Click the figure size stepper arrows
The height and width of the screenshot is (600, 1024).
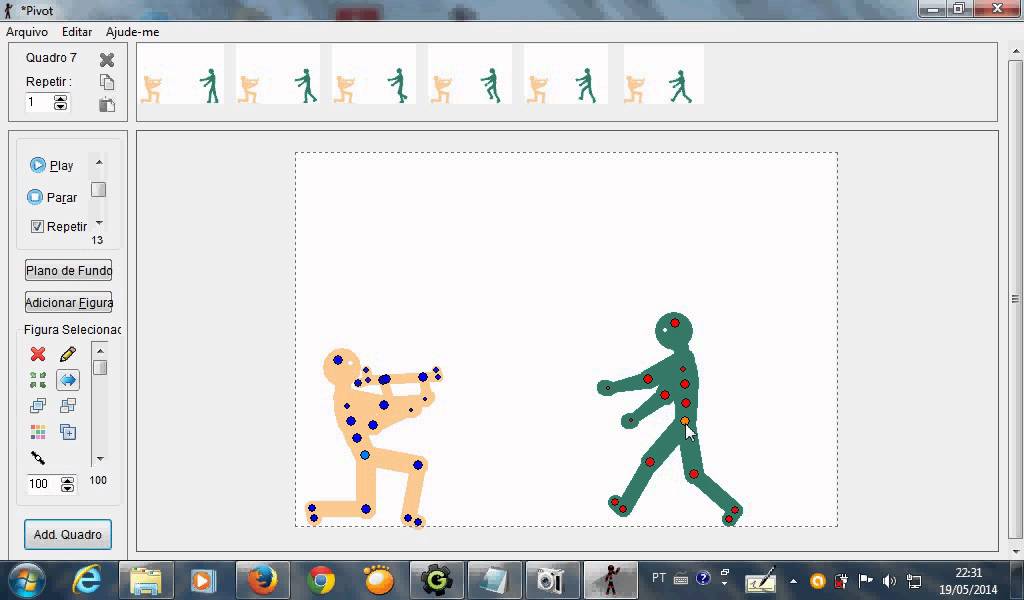(x=67, y=484)
